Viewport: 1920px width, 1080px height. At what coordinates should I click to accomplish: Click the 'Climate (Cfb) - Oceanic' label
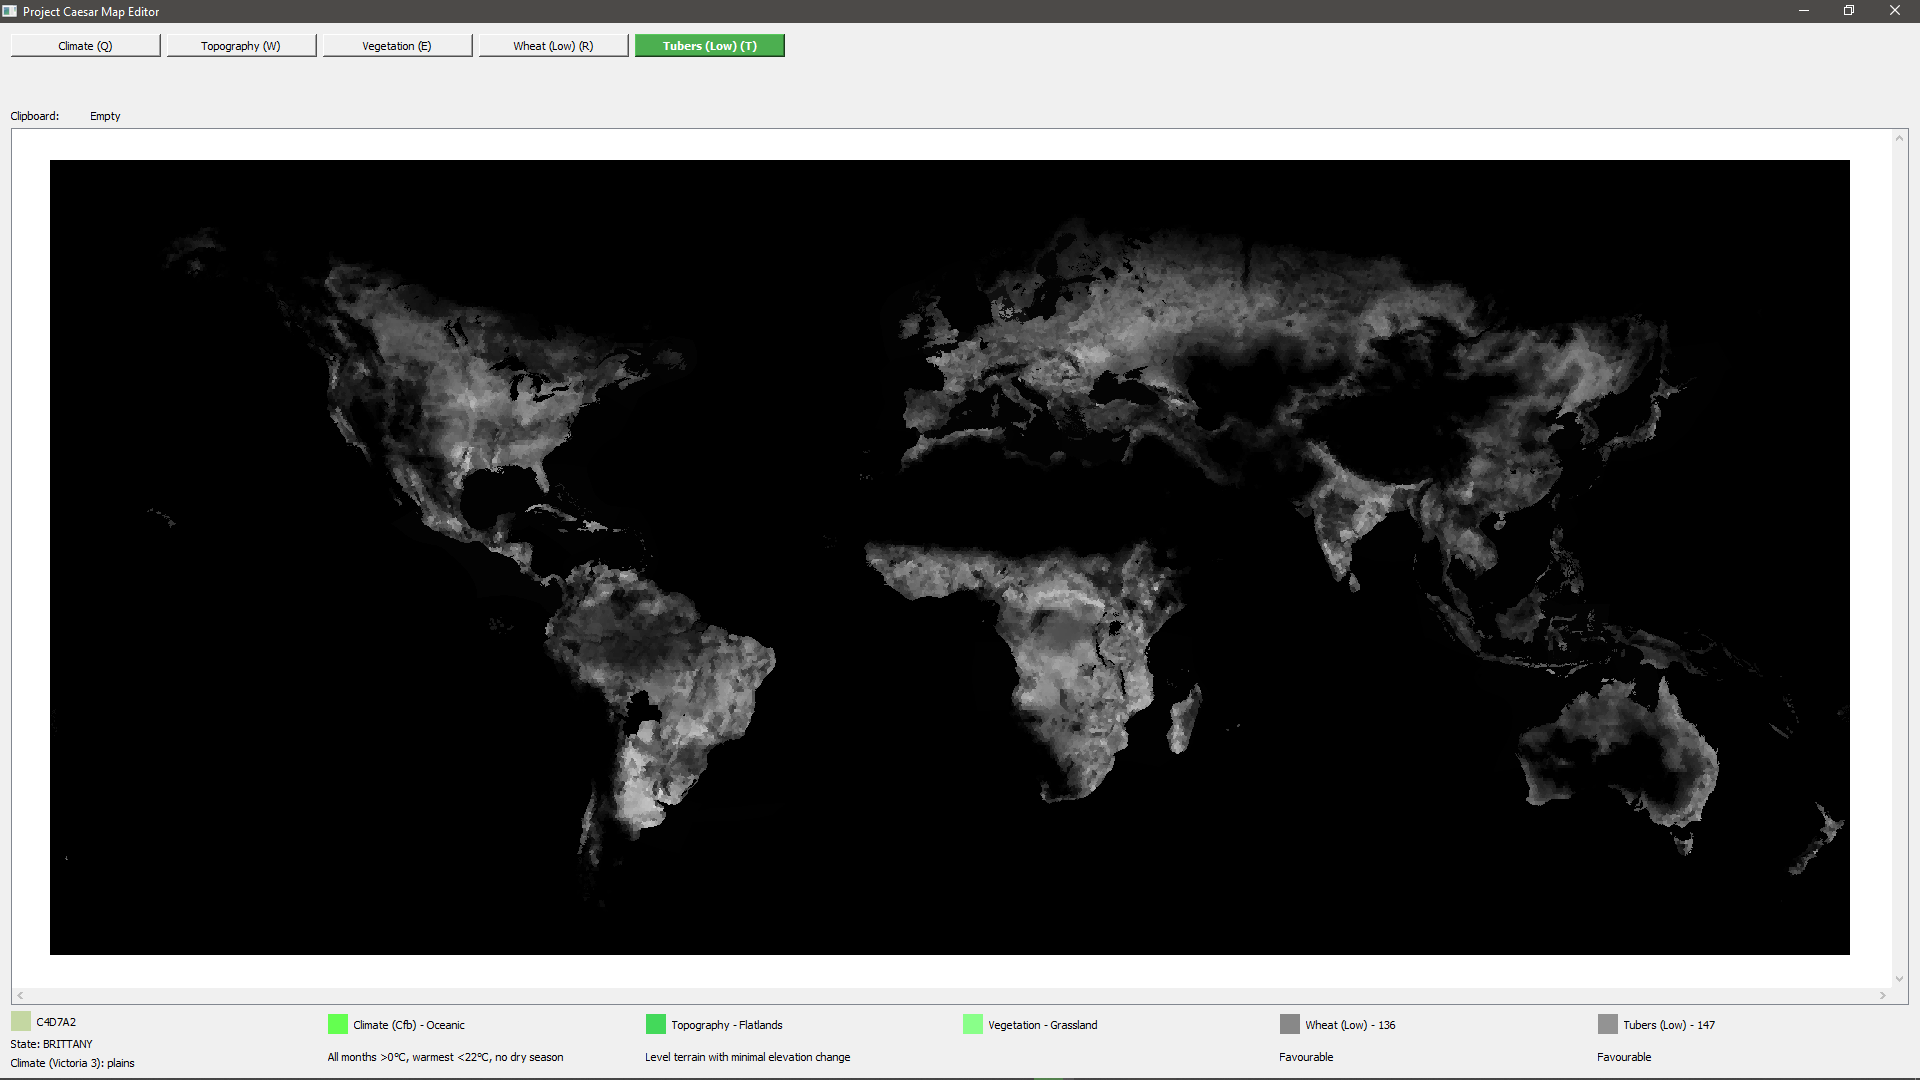(x=409, y=1025)
